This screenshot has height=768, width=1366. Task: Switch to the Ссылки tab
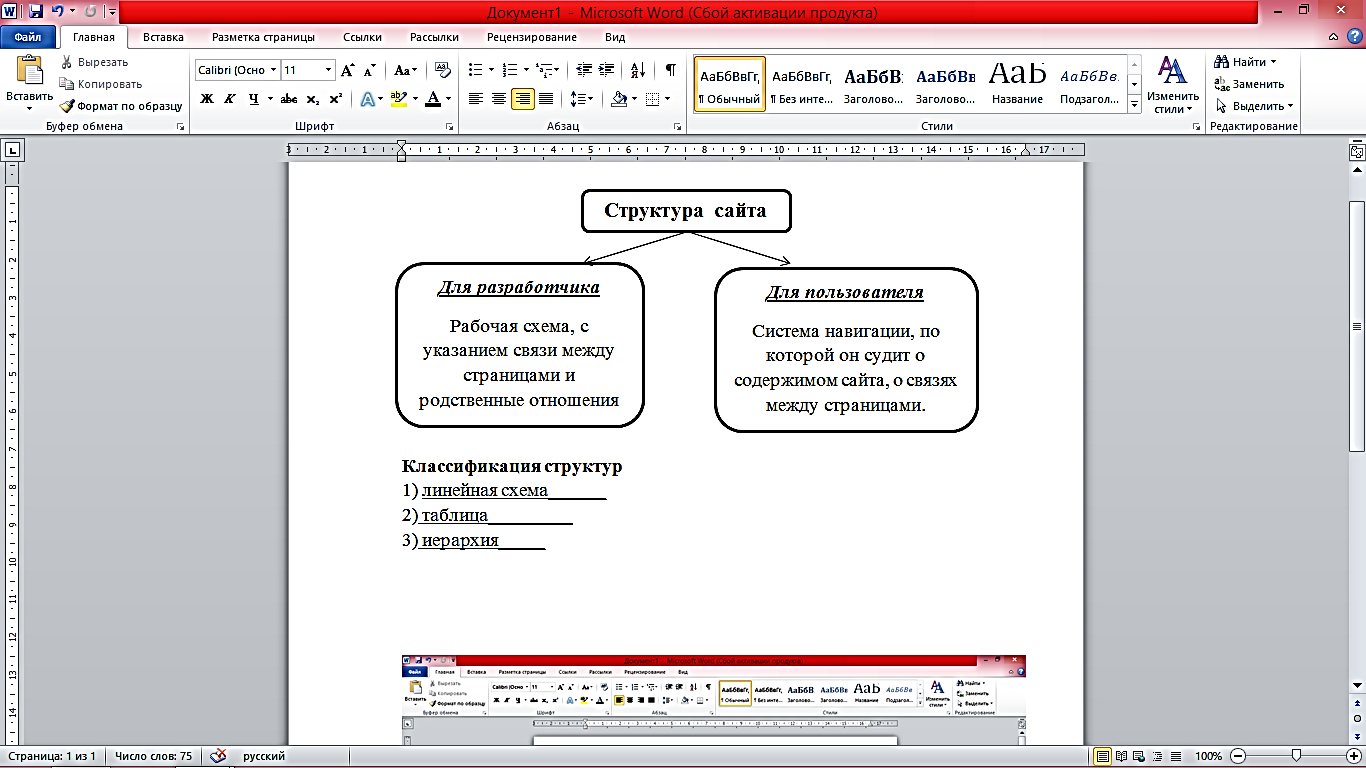pyautogui.click(x=363, y=37)
